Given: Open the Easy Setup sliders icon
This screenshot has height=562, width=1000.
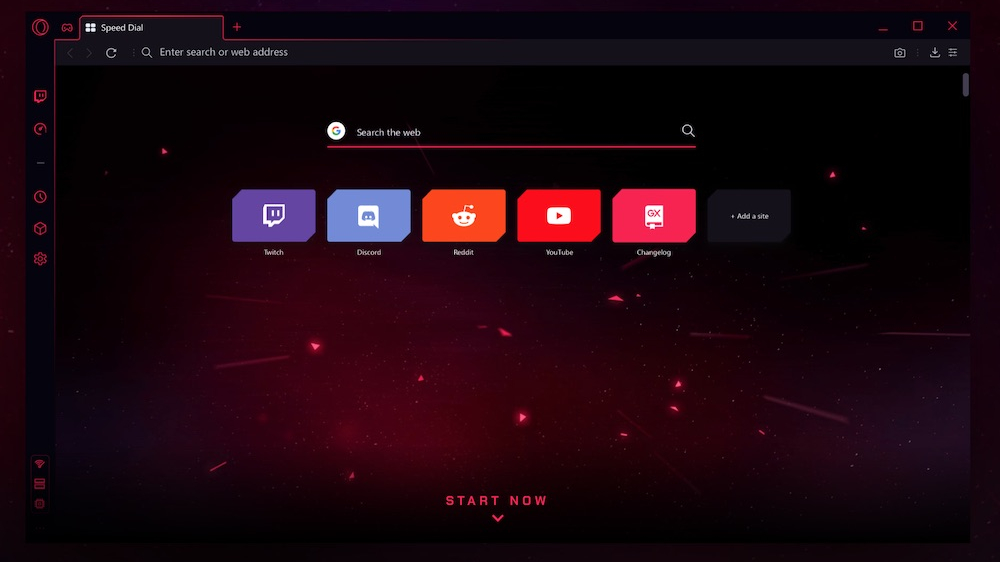Looking at the screenshot, I should [x=953, y=52].
